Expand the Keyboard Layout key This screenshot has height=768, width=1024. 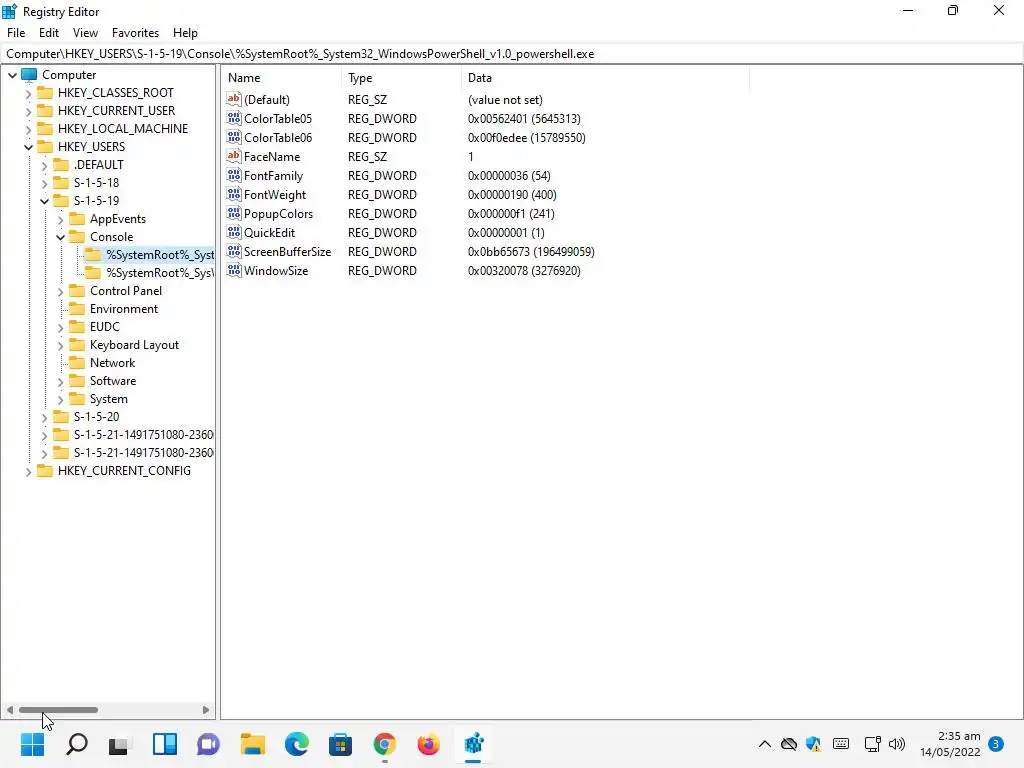point(61,345)
